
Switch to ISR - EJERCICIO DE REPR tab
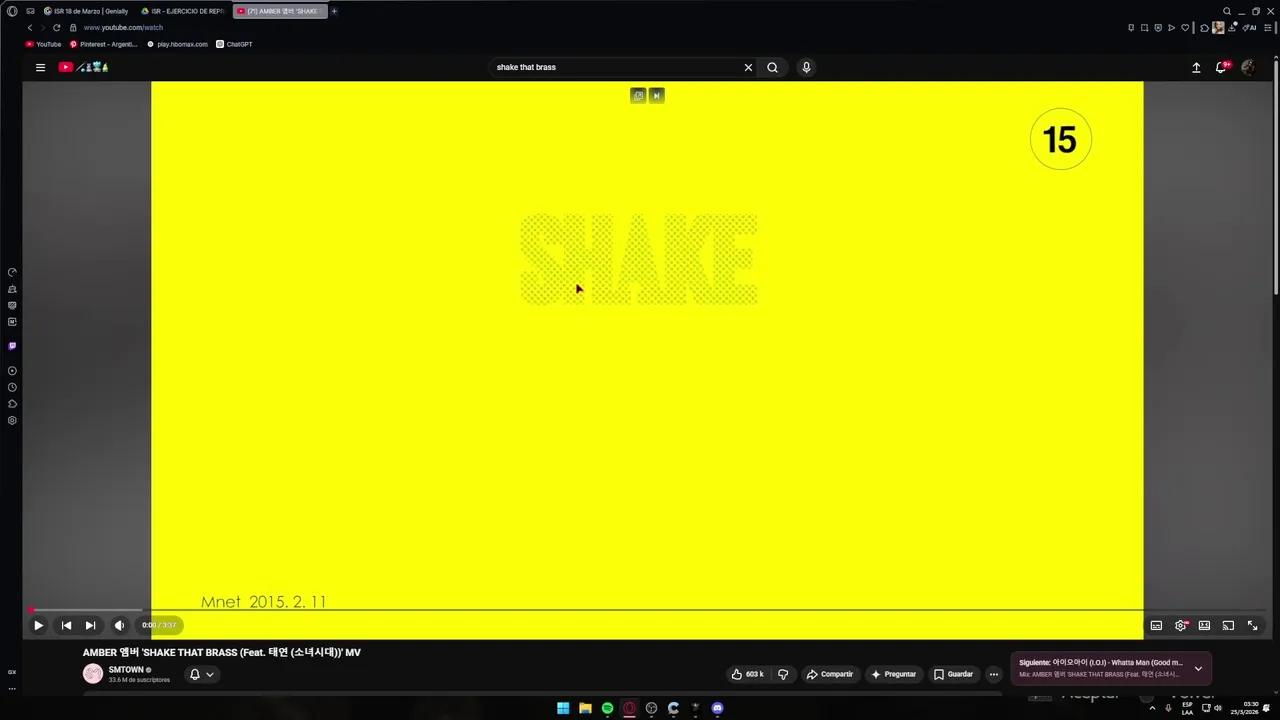click(183, 11)
